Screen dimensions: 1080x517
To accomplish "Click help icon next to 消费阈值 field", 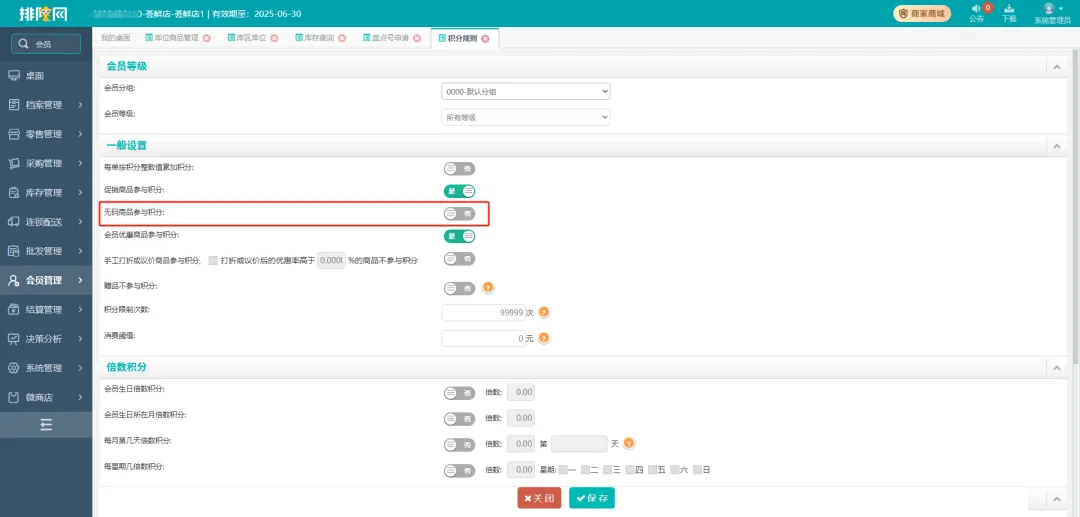I will (544, 339).
